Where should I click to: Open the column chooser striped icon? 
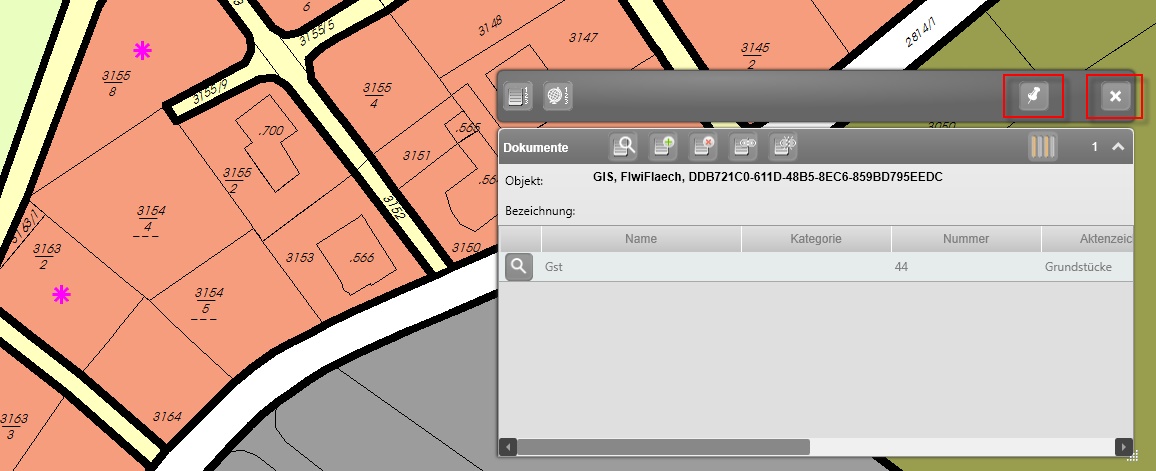coord(1042,147)
